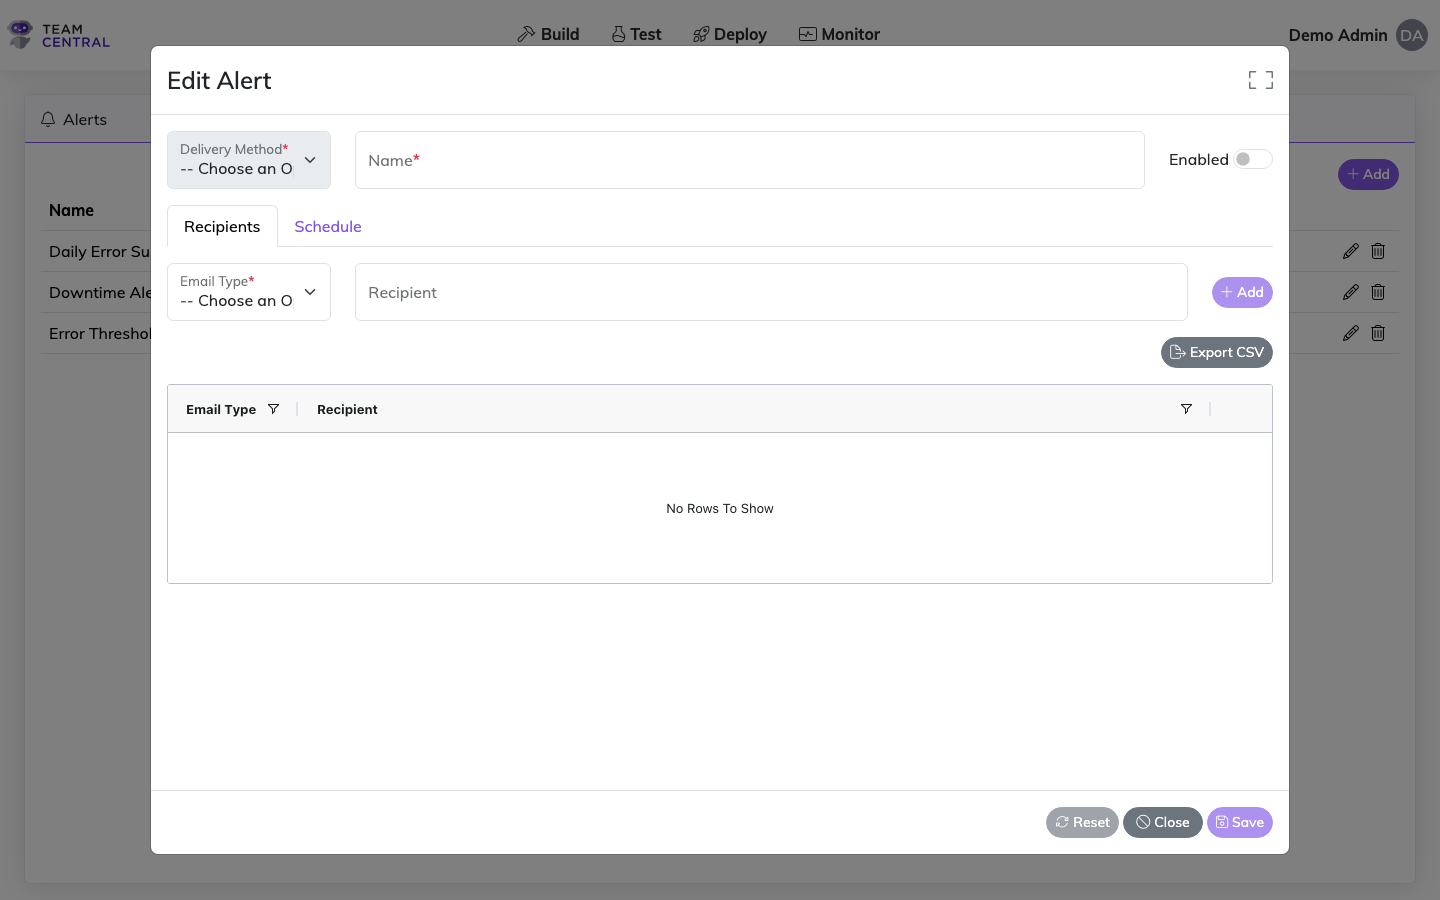
Task: Select the Recipients tab
Action: pyautogui.click(x=222, y=226)
